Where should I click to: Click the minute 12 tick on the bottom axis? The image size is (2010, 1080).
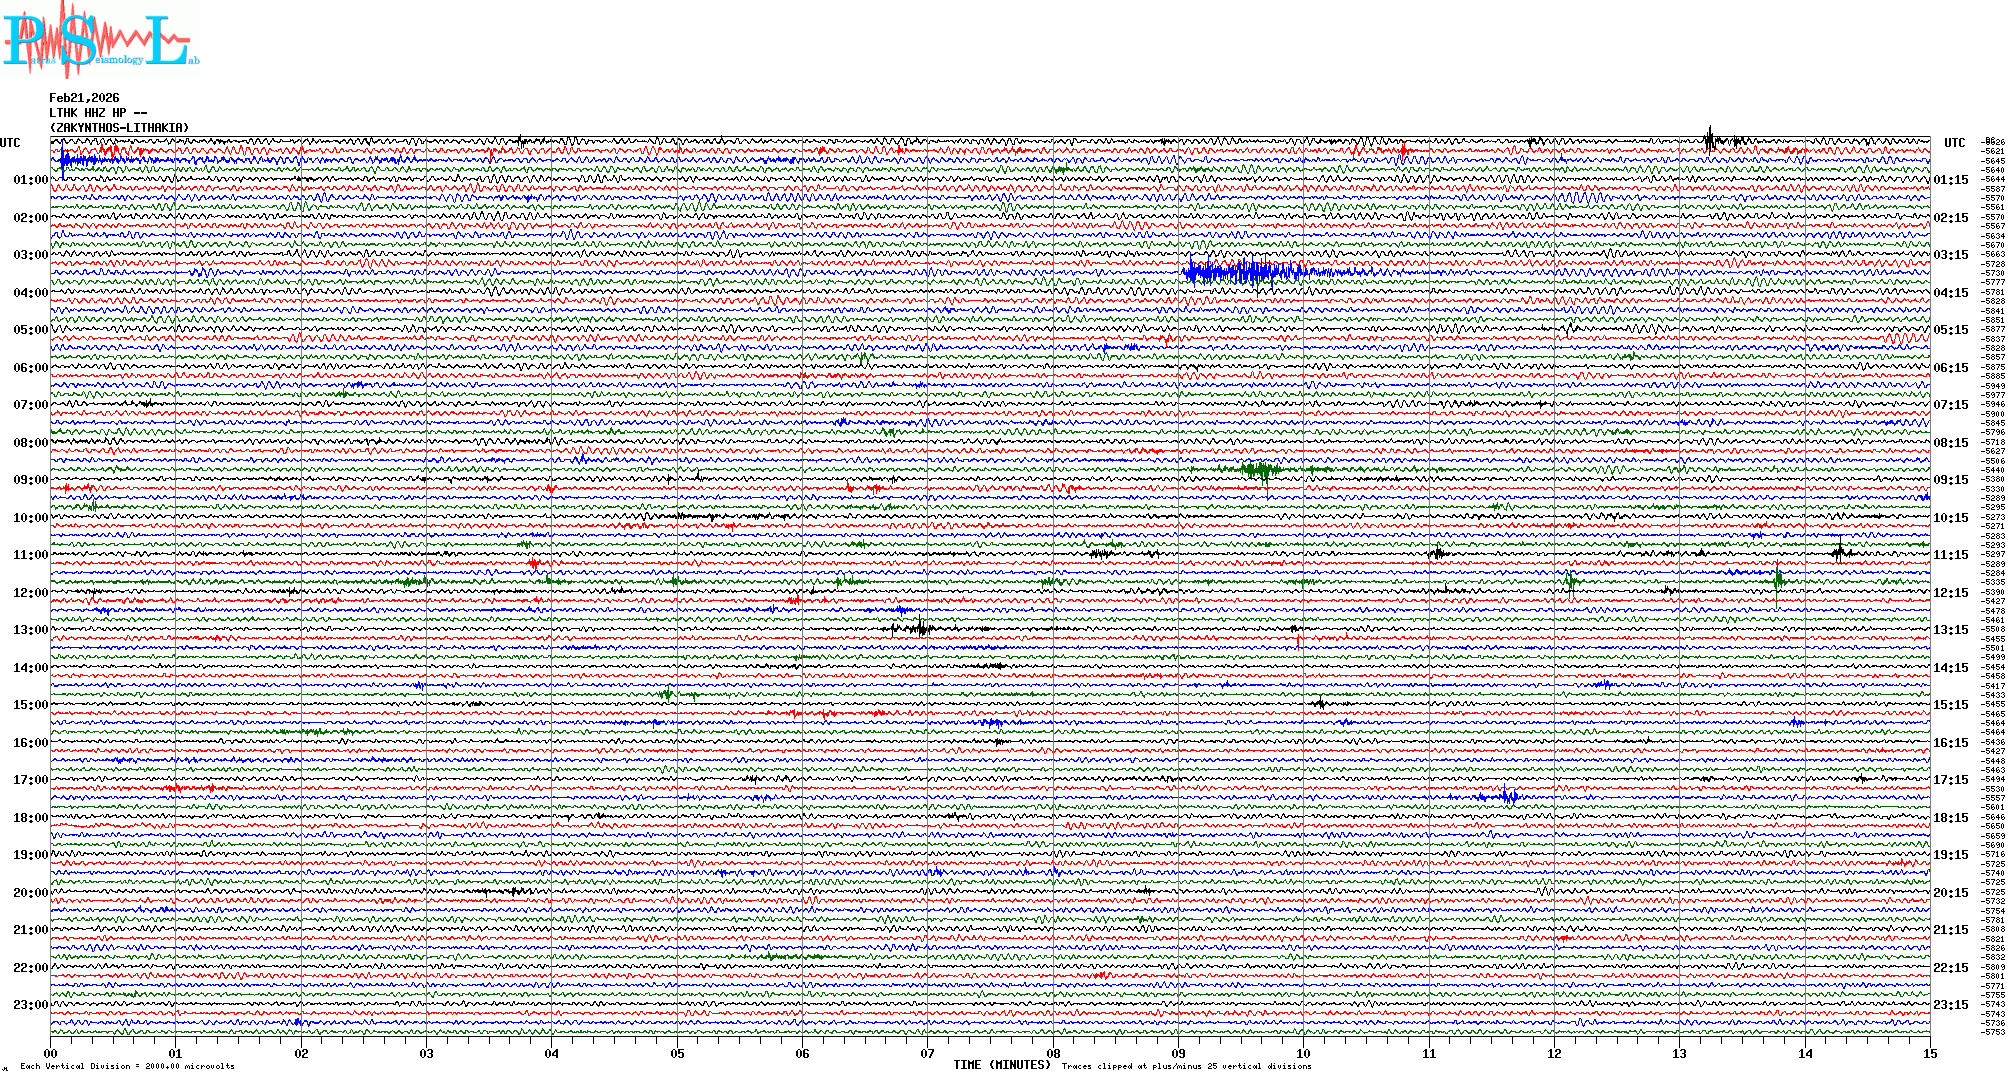click(1554, 1053)
